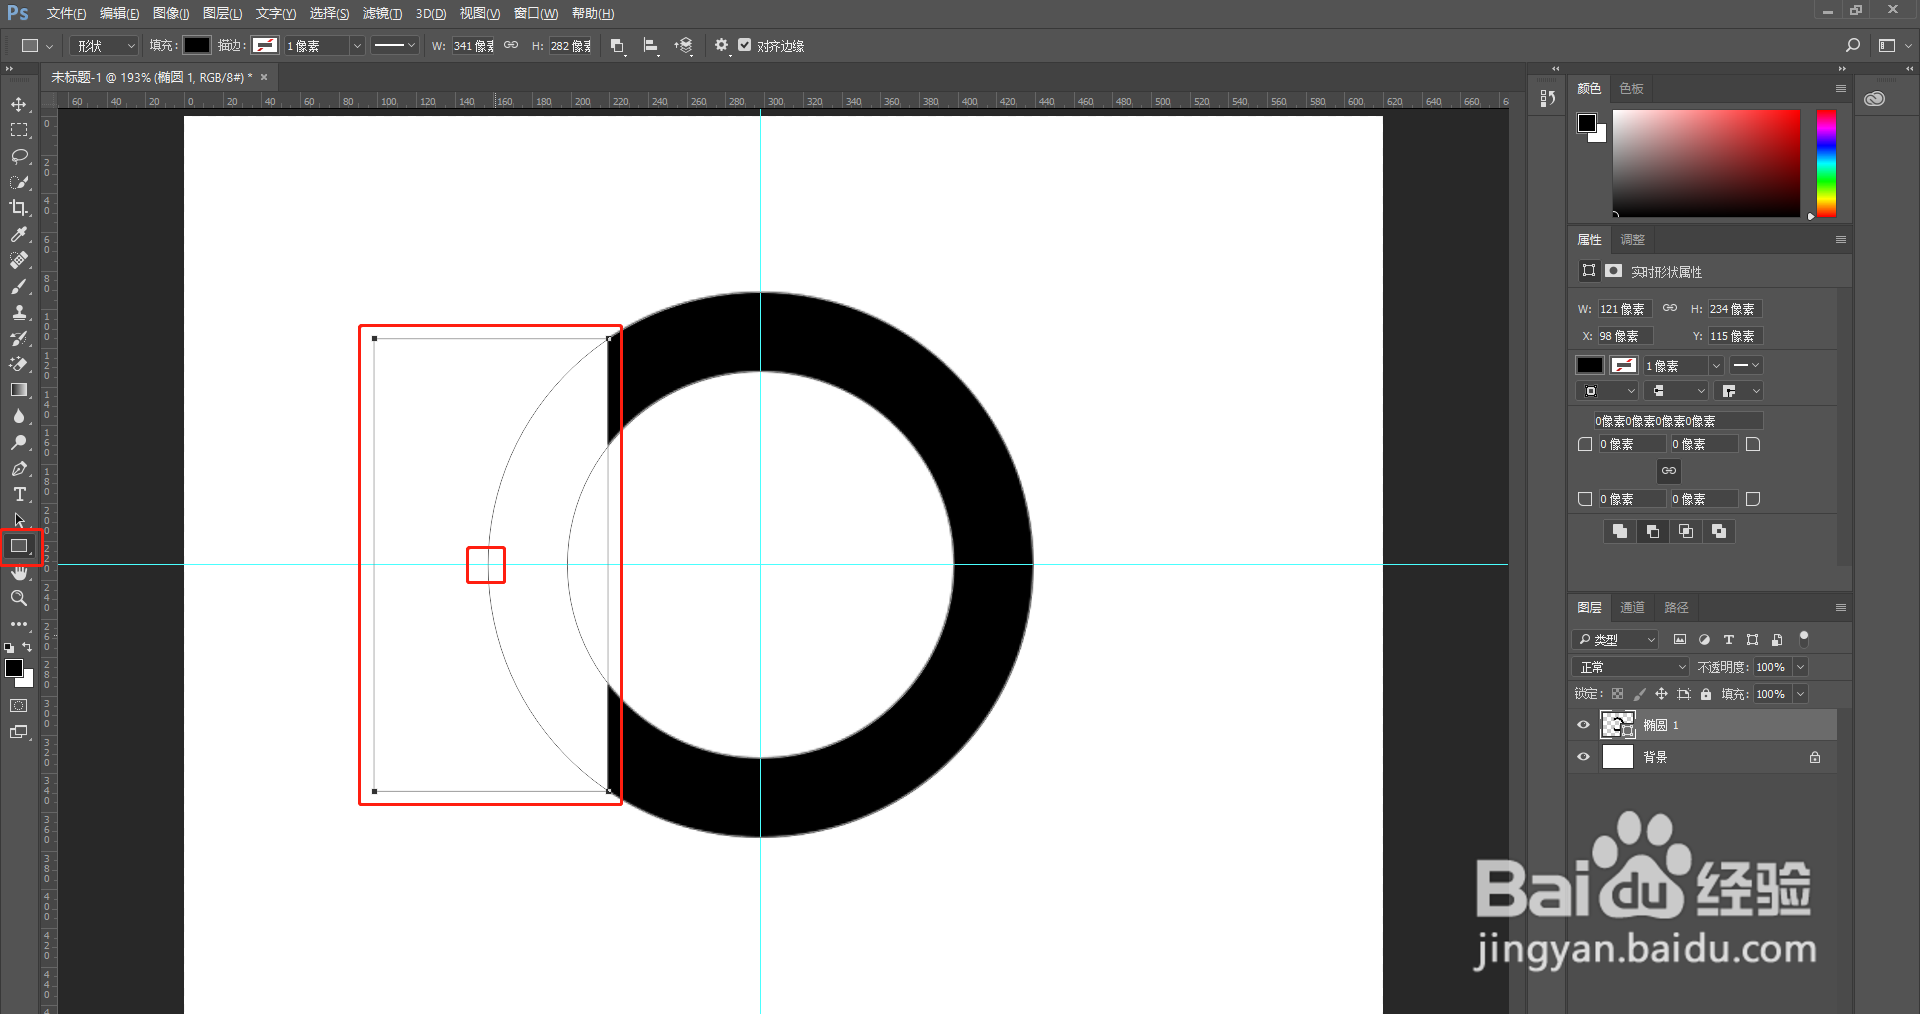1920x1014 pixels.
Task: Toggle Align Edges checkbox
Action: tap(744, 45)
